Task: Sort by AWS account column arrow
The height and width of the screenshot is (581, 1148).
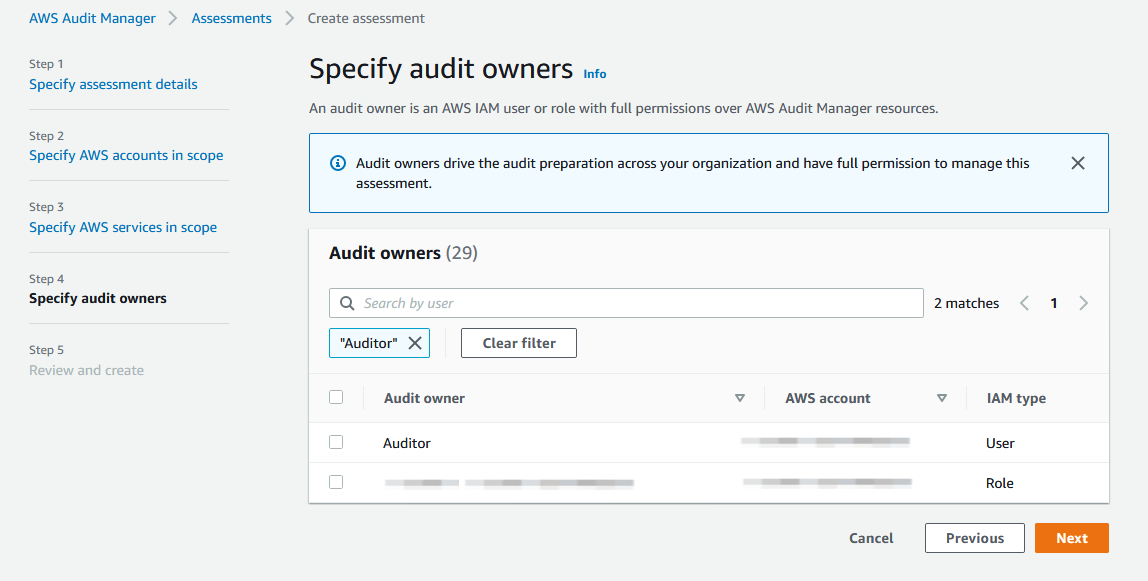Action: pyautogui.click(x=942, y=398)
